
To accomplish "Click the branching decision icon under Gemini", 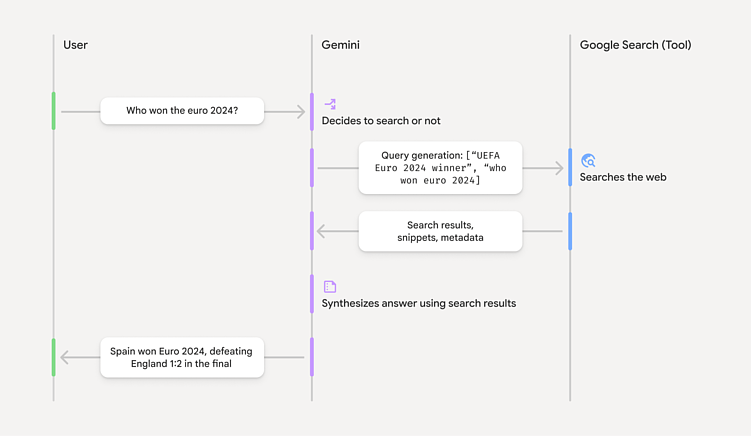I will point(330,103).
